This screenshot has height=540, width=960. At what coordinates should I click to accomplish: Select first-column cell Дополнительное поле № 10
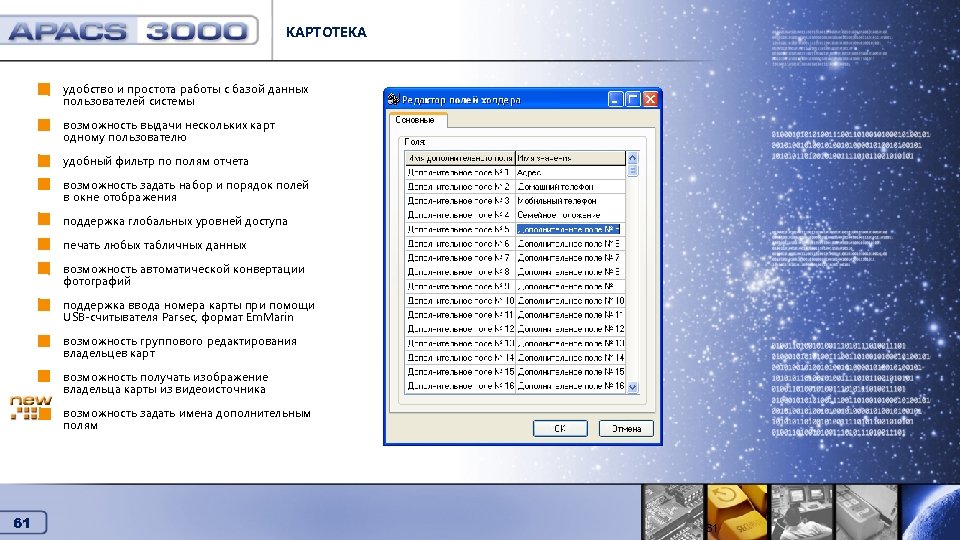click(460, 301)
